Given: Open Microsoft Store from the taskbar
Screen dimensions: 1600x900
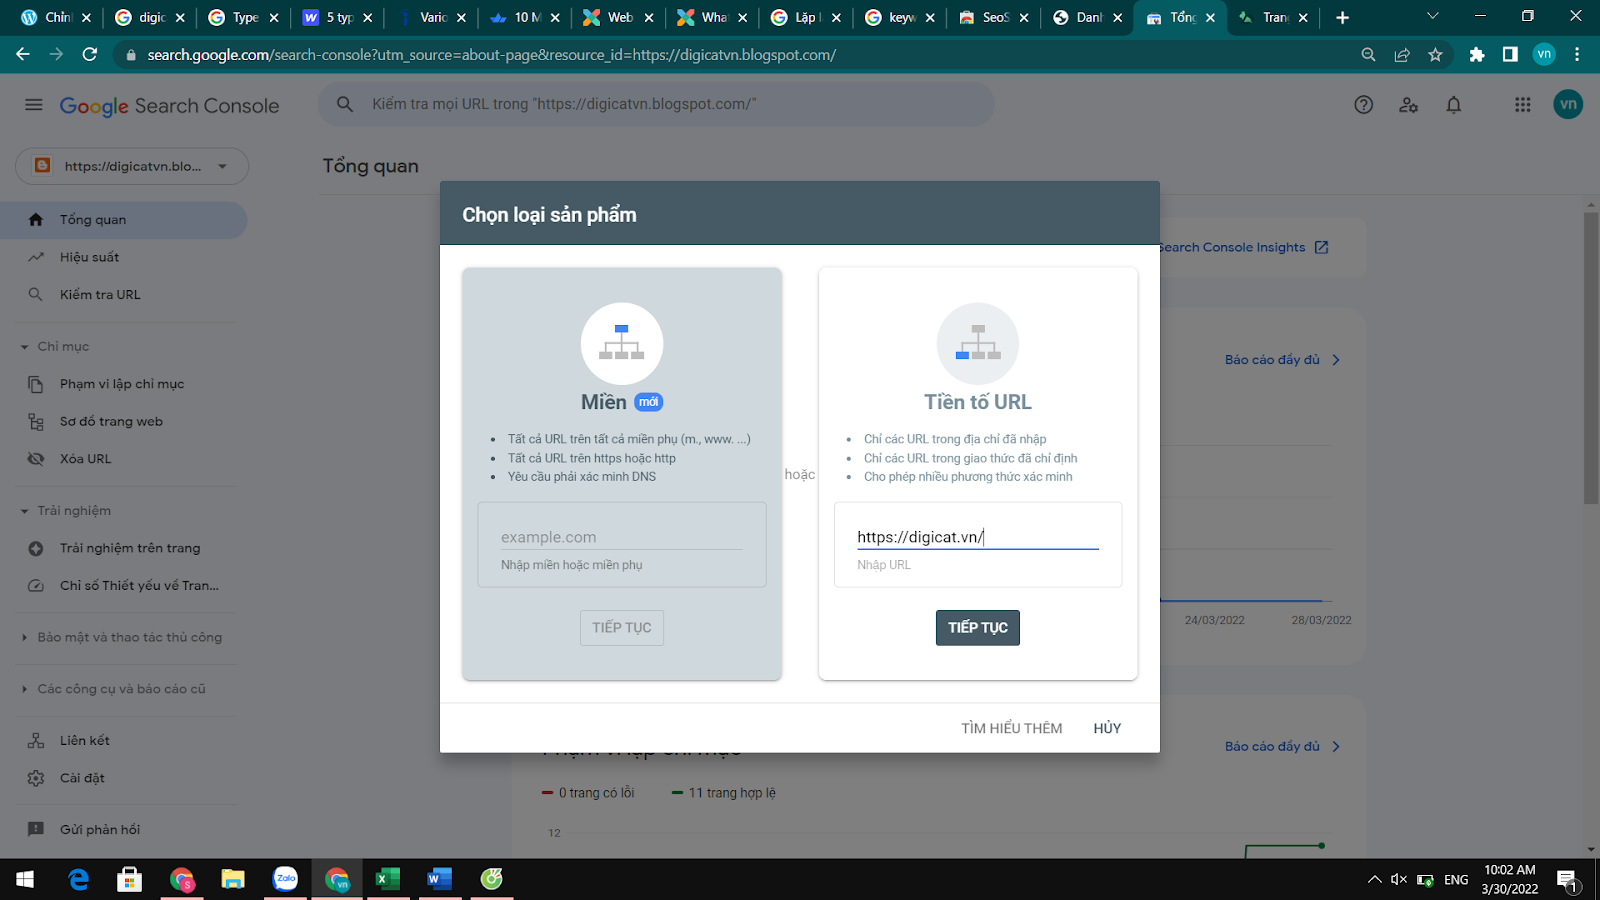Looking at the screenshot, I should coord(129,879).
